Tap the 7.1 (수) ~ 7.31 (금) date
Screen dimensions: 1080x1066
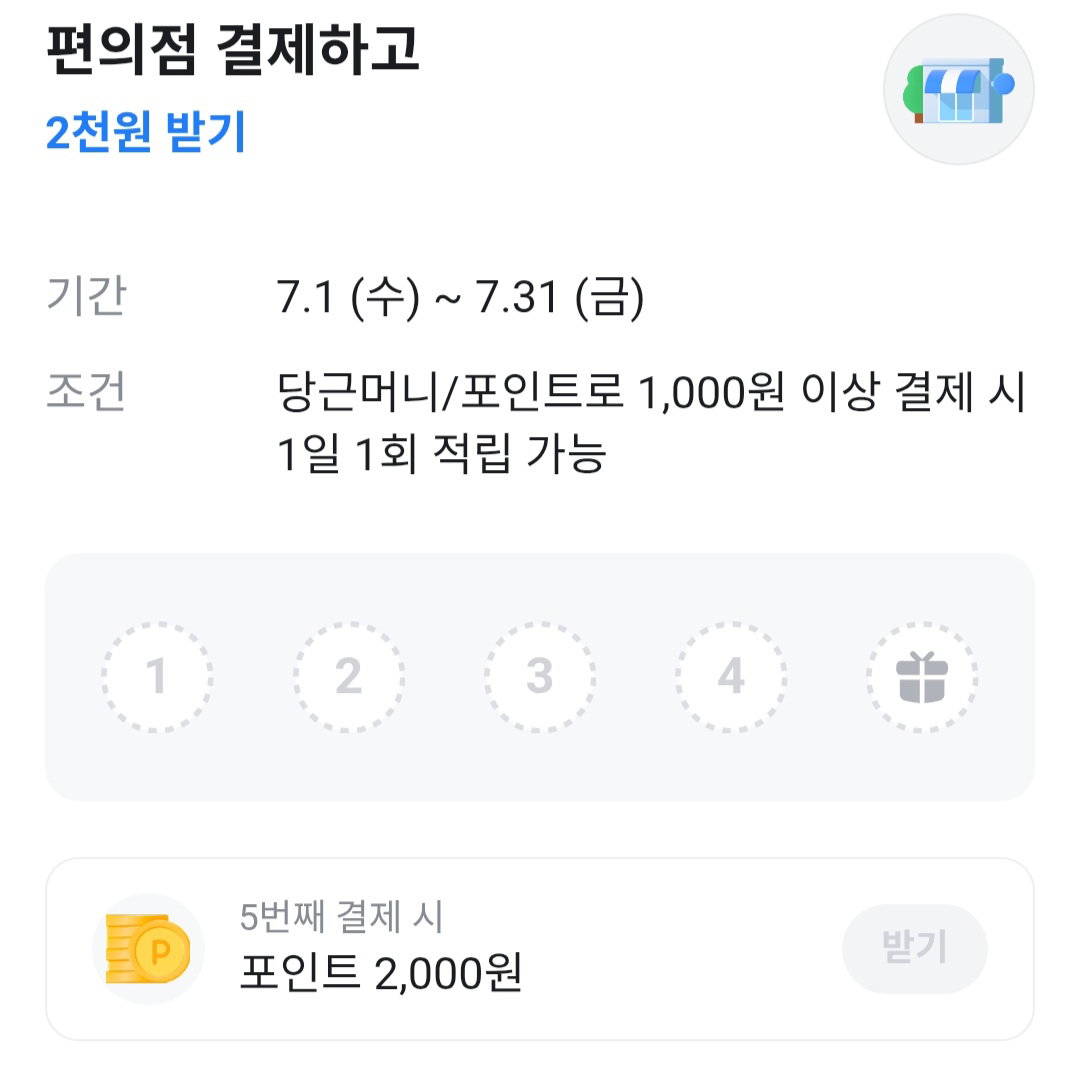[x=460, y=297]
